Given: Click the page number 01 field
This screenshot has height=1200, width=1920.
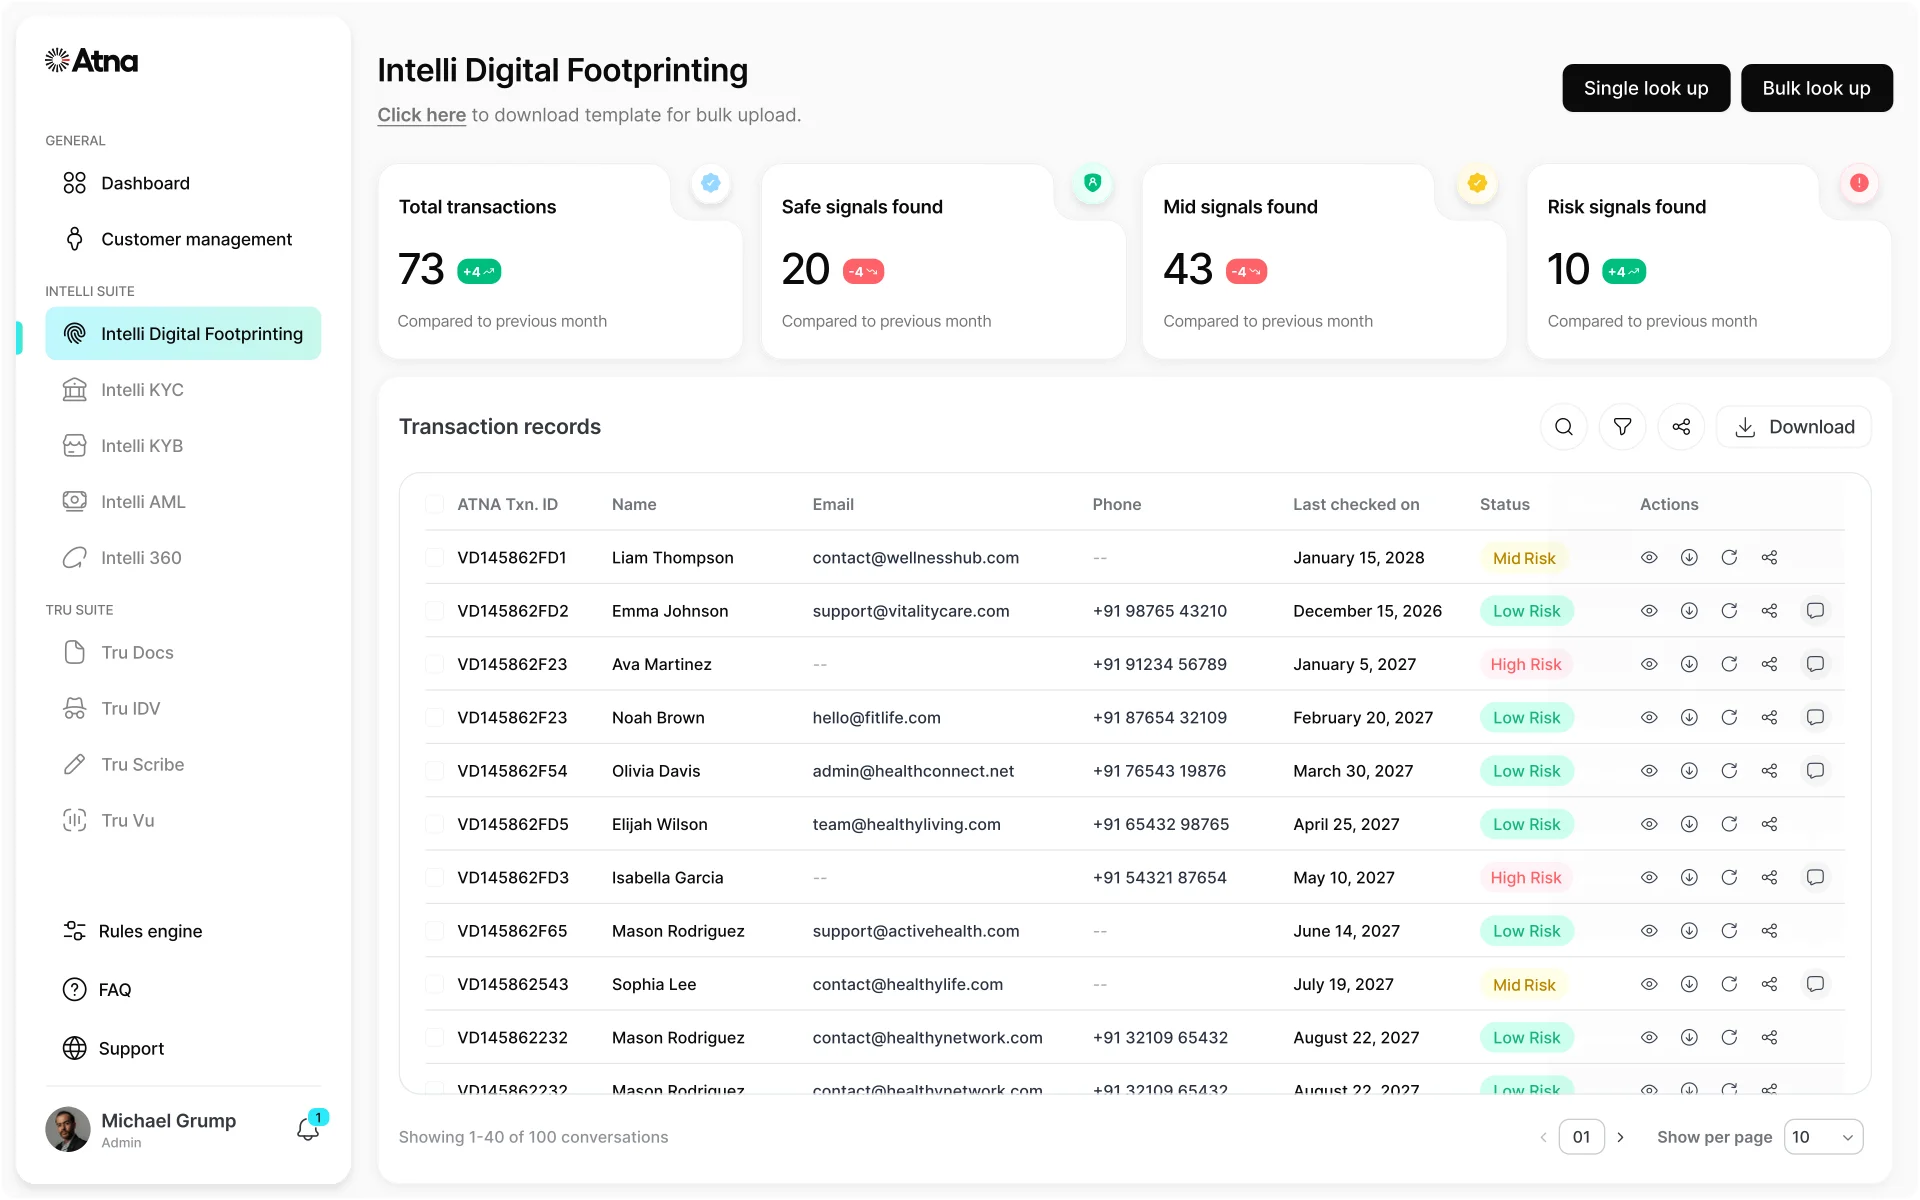Looking at the screenshot, I should pyautogui.click(x=1581, y=1137).
